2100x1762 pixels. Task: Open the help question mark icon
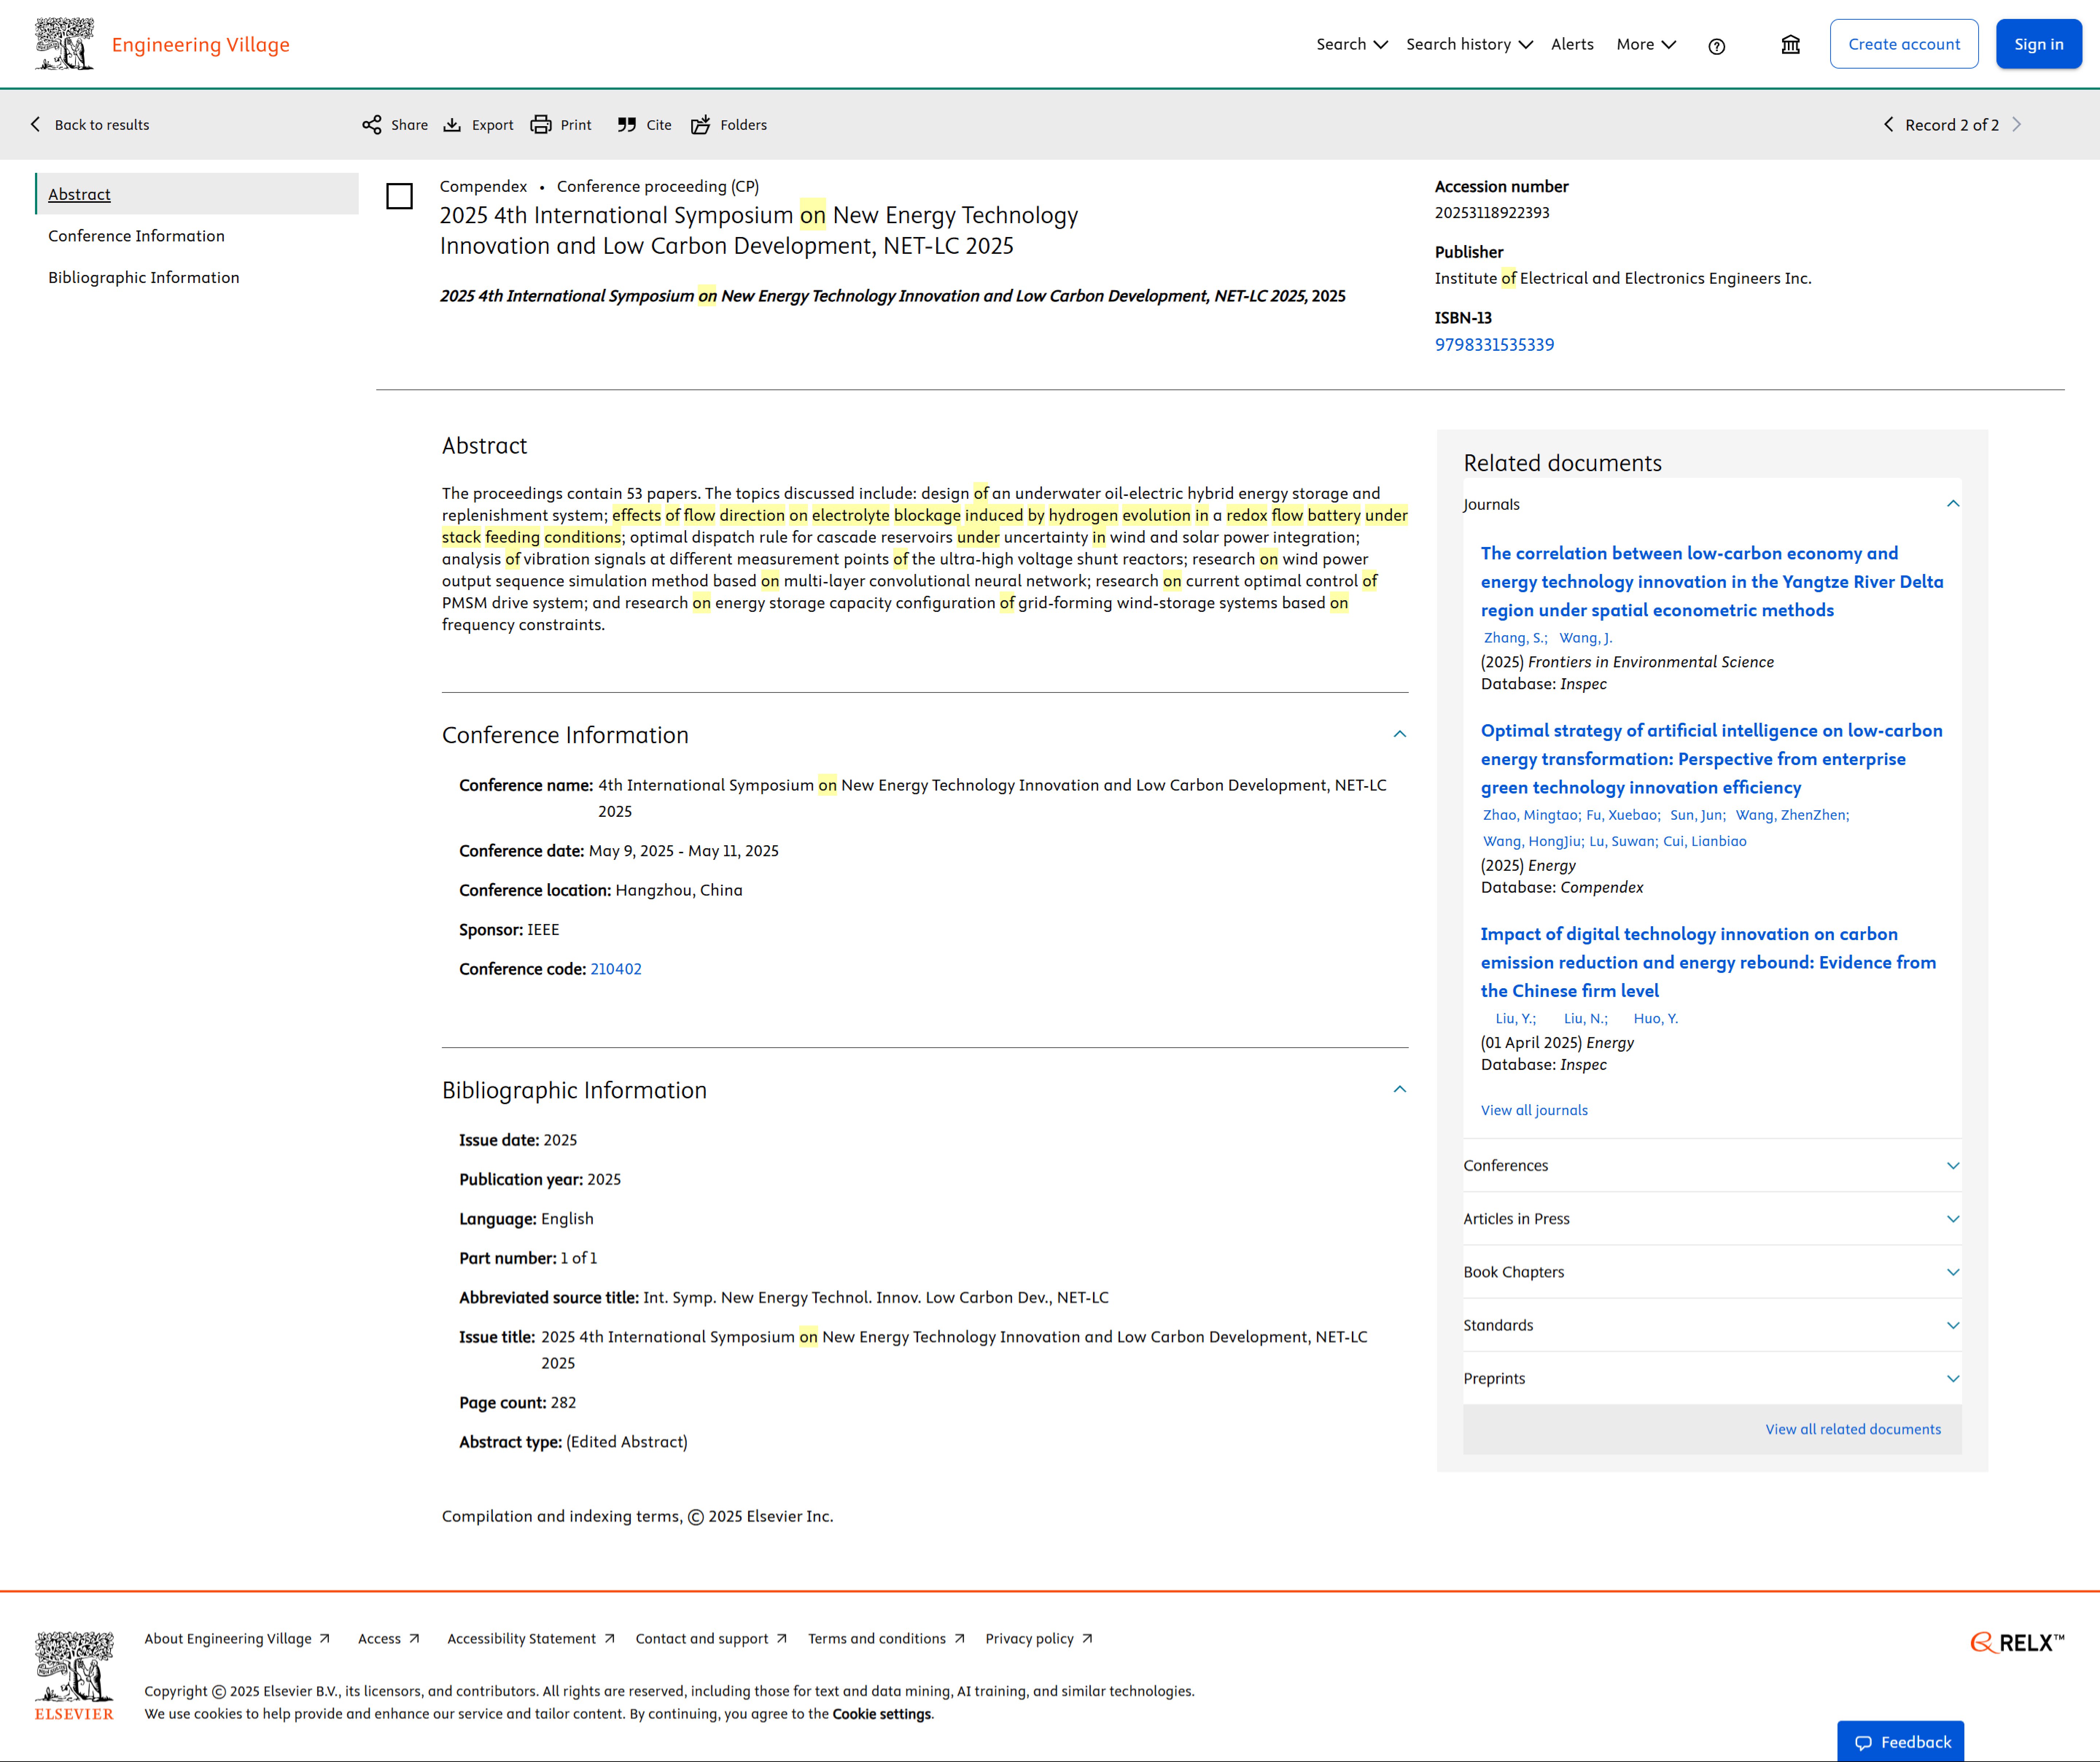tap(1716, 46)
